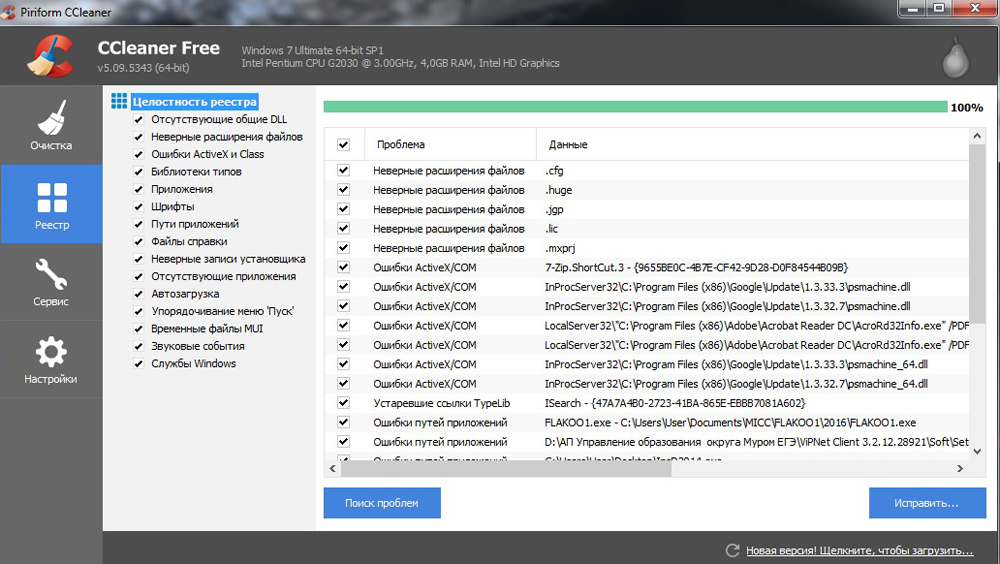Click the 100% scan progress bar

coord(635,107)
